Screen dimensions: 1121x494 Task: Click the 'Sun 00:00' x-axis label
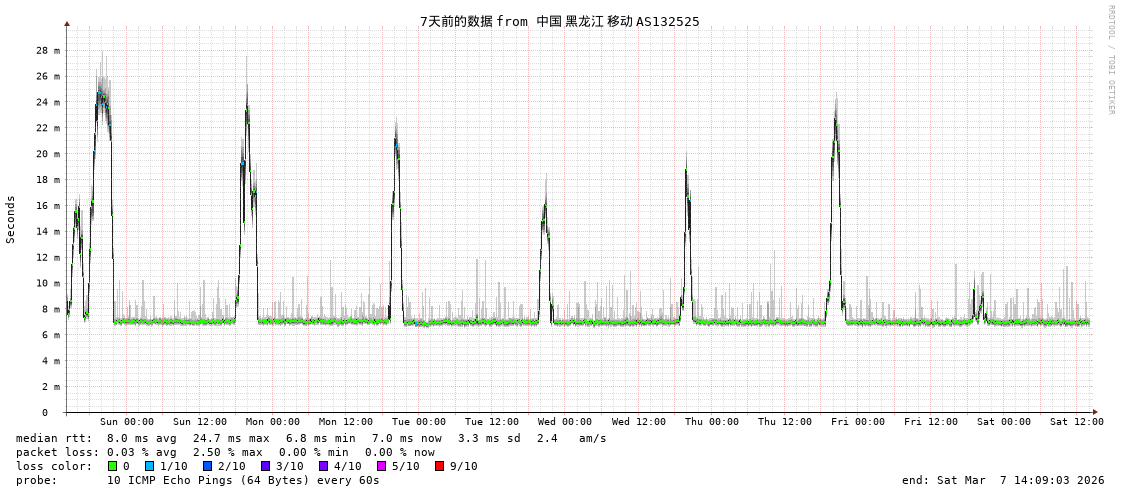[x=127, y=422]
